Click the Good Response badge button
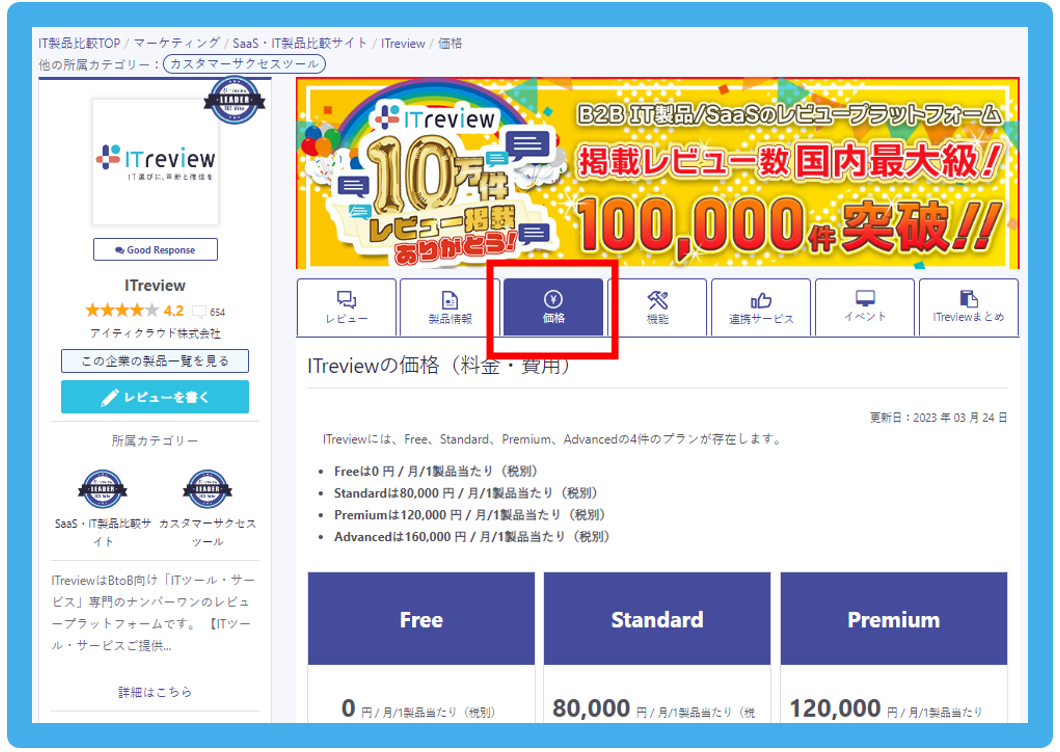Viewport: 1060px width, 752px height. point(154,249)
